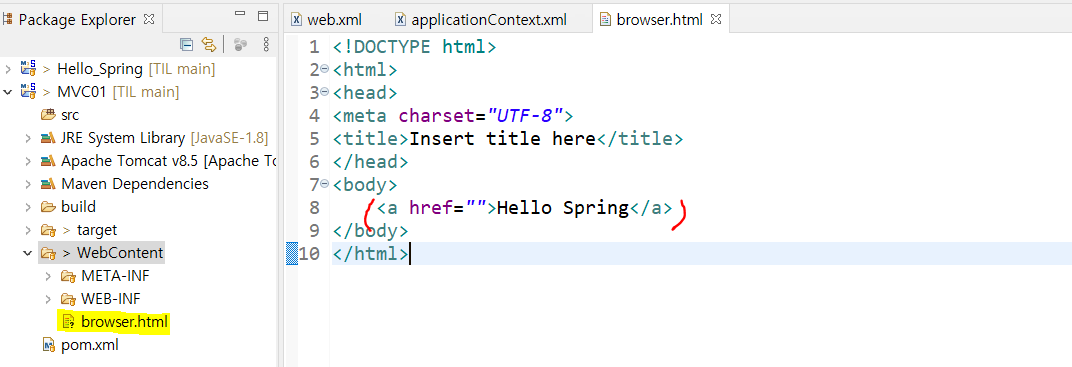This screenshot has height=367, width=1072.
Task: Select the Hello_Spring project
Action: pyautogui.click(x=100, y=69)
